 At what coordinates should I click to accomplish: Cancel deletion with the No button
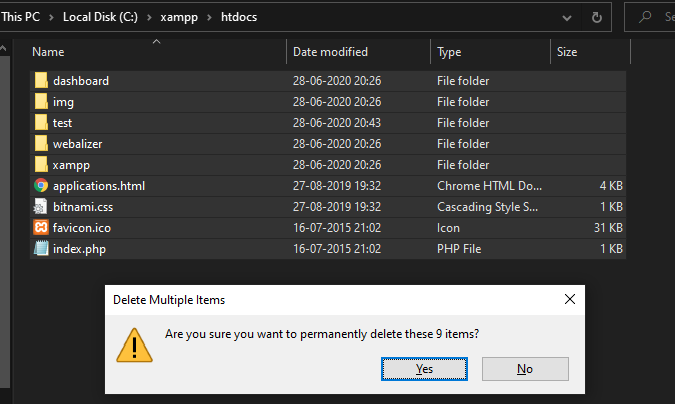[525, 369]
